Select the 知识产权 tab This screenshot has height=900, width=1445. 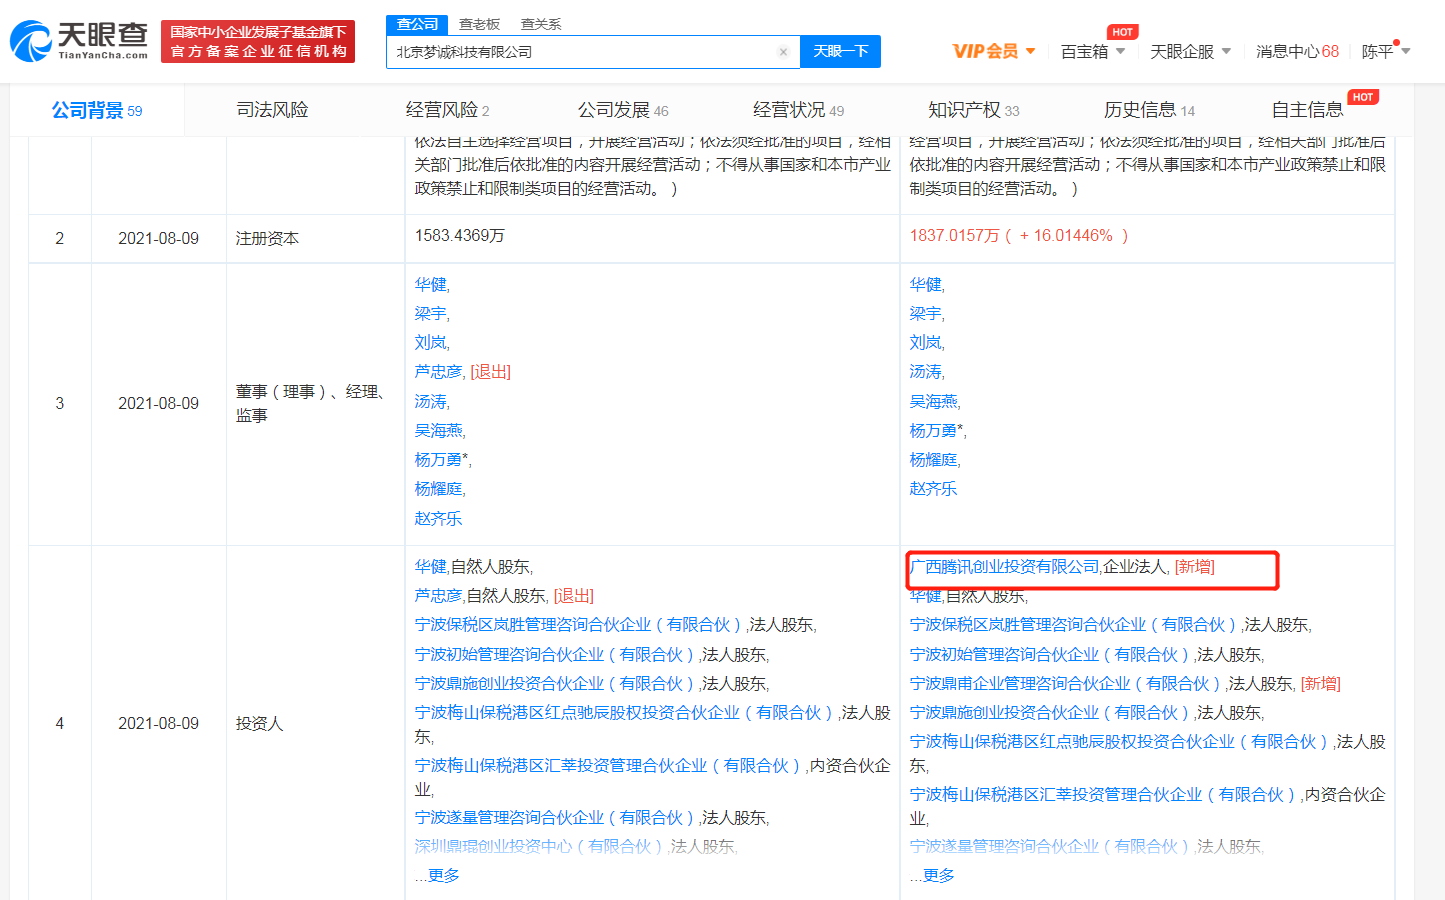[973, 110]
